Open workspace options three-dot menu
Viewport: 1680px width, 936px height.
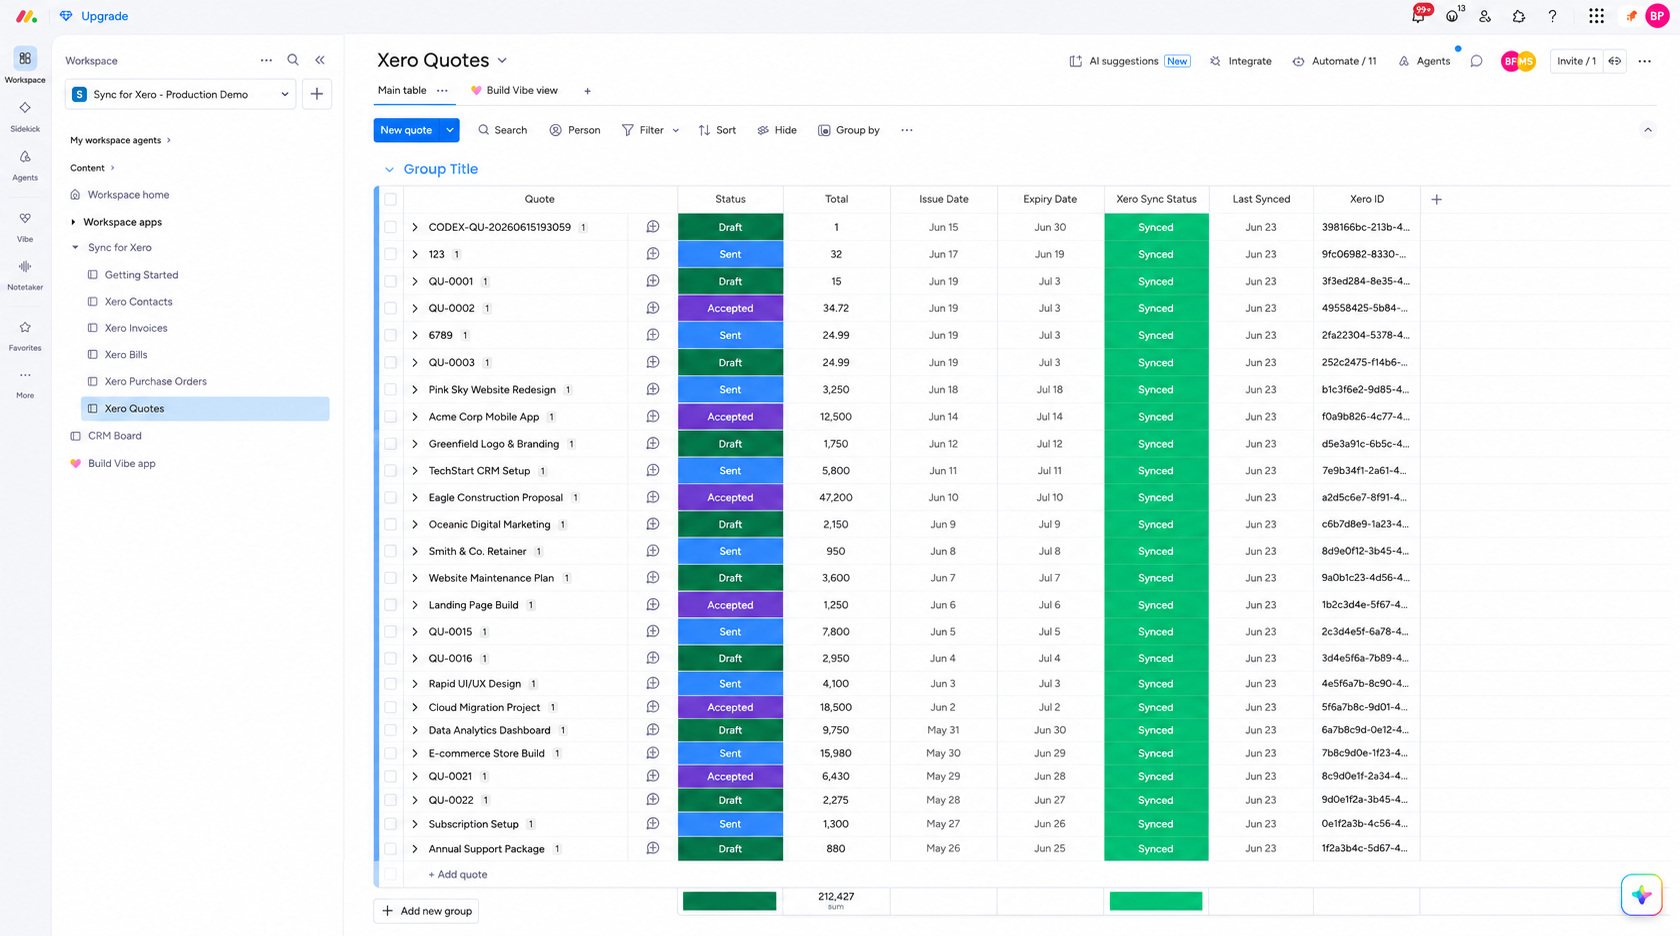tap(266, 60)
